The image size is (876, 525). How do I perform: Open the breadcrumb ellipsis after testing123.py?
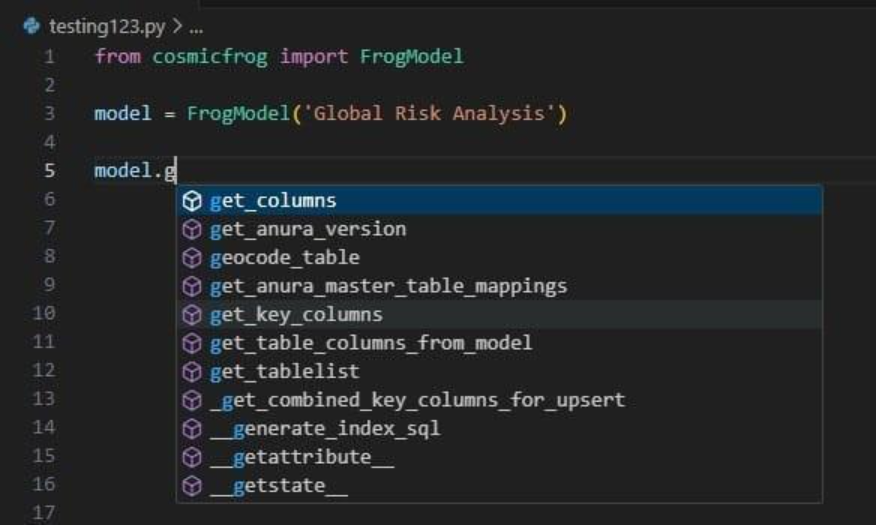click(195, 26)
